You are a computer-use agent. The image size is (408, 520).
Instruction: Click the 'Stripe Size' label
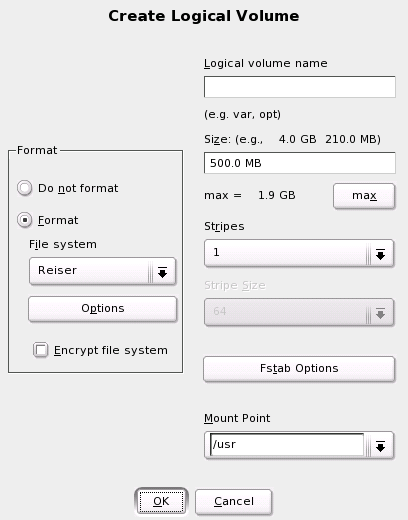pyautogui.click(x=235, y=286)
